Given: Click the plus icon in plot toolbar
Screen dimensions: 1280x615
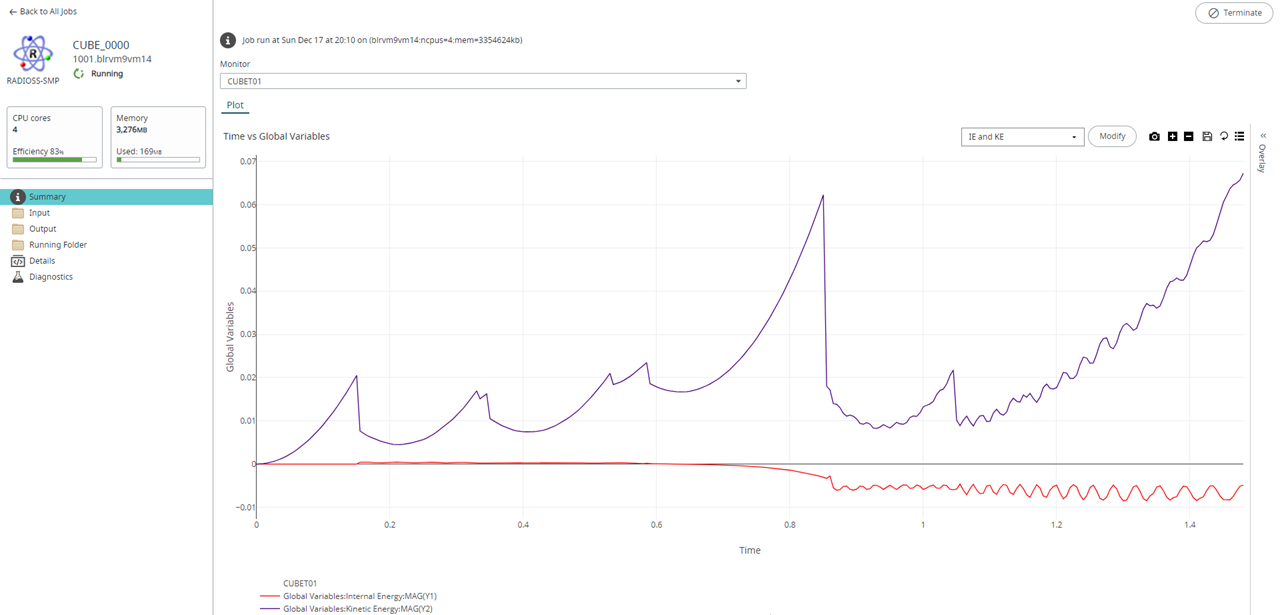Looking at the screenshot, I should [1172, 136].
